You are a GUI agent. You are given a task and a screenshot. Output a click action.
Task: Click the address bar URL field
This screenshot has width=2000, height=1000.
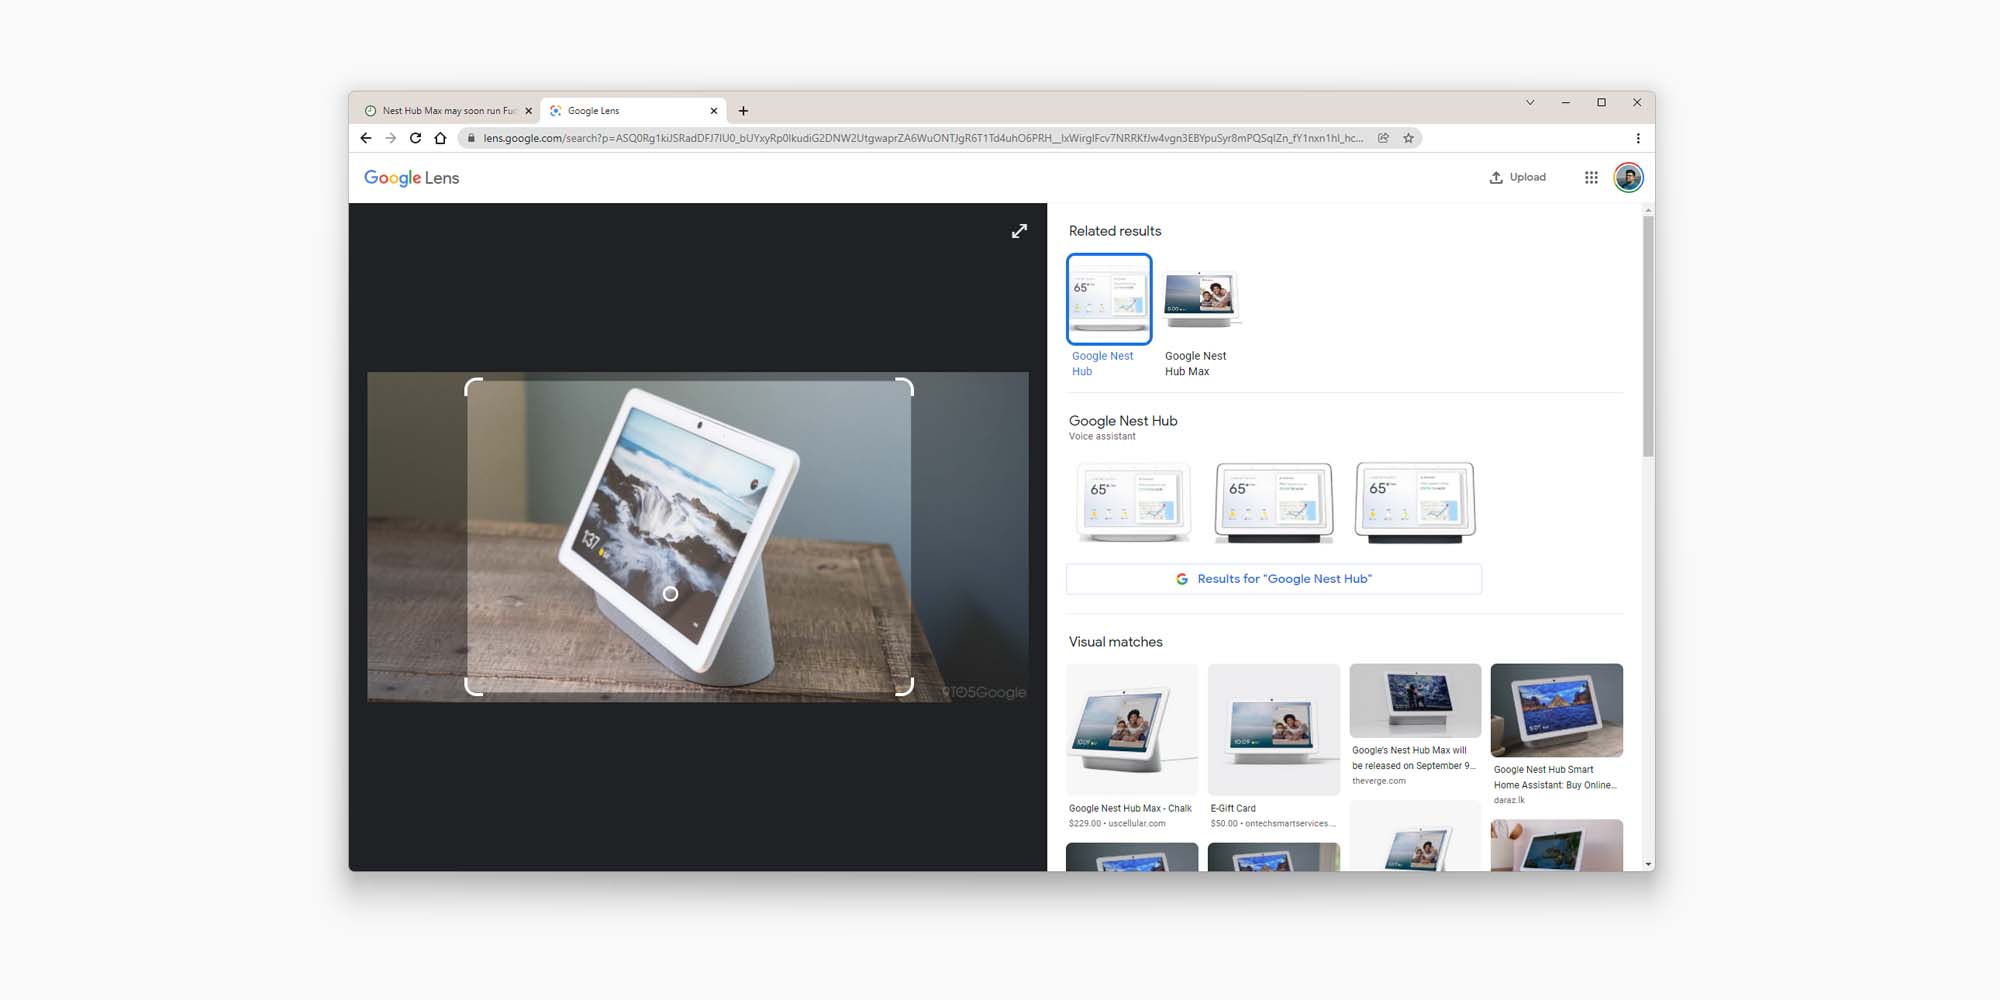tap(920, 138)
